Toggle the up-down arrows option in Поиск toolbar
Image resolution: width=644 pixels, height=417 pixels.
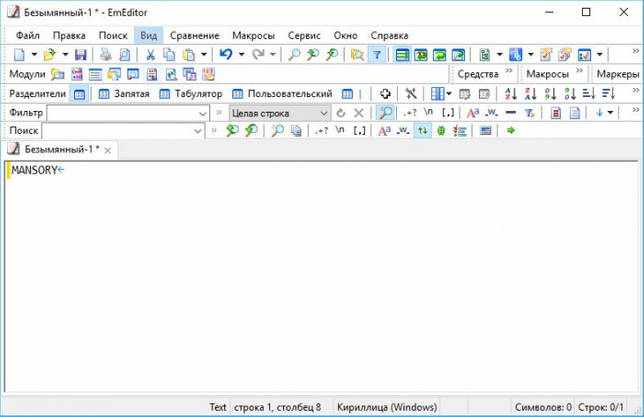(x=423, y=131)
